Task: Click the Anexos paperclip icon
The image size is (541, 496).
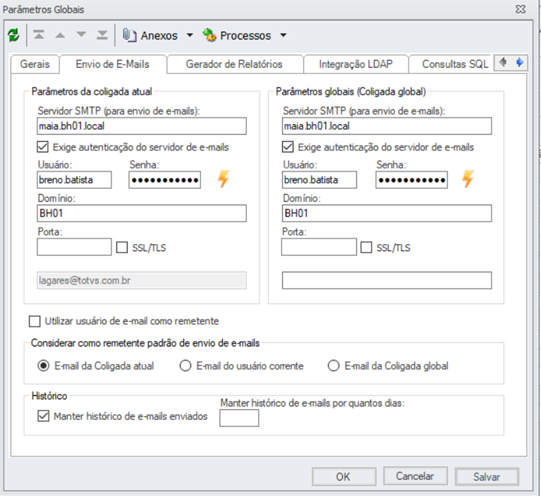Action: pyautogui.click(x=129, y=35)
